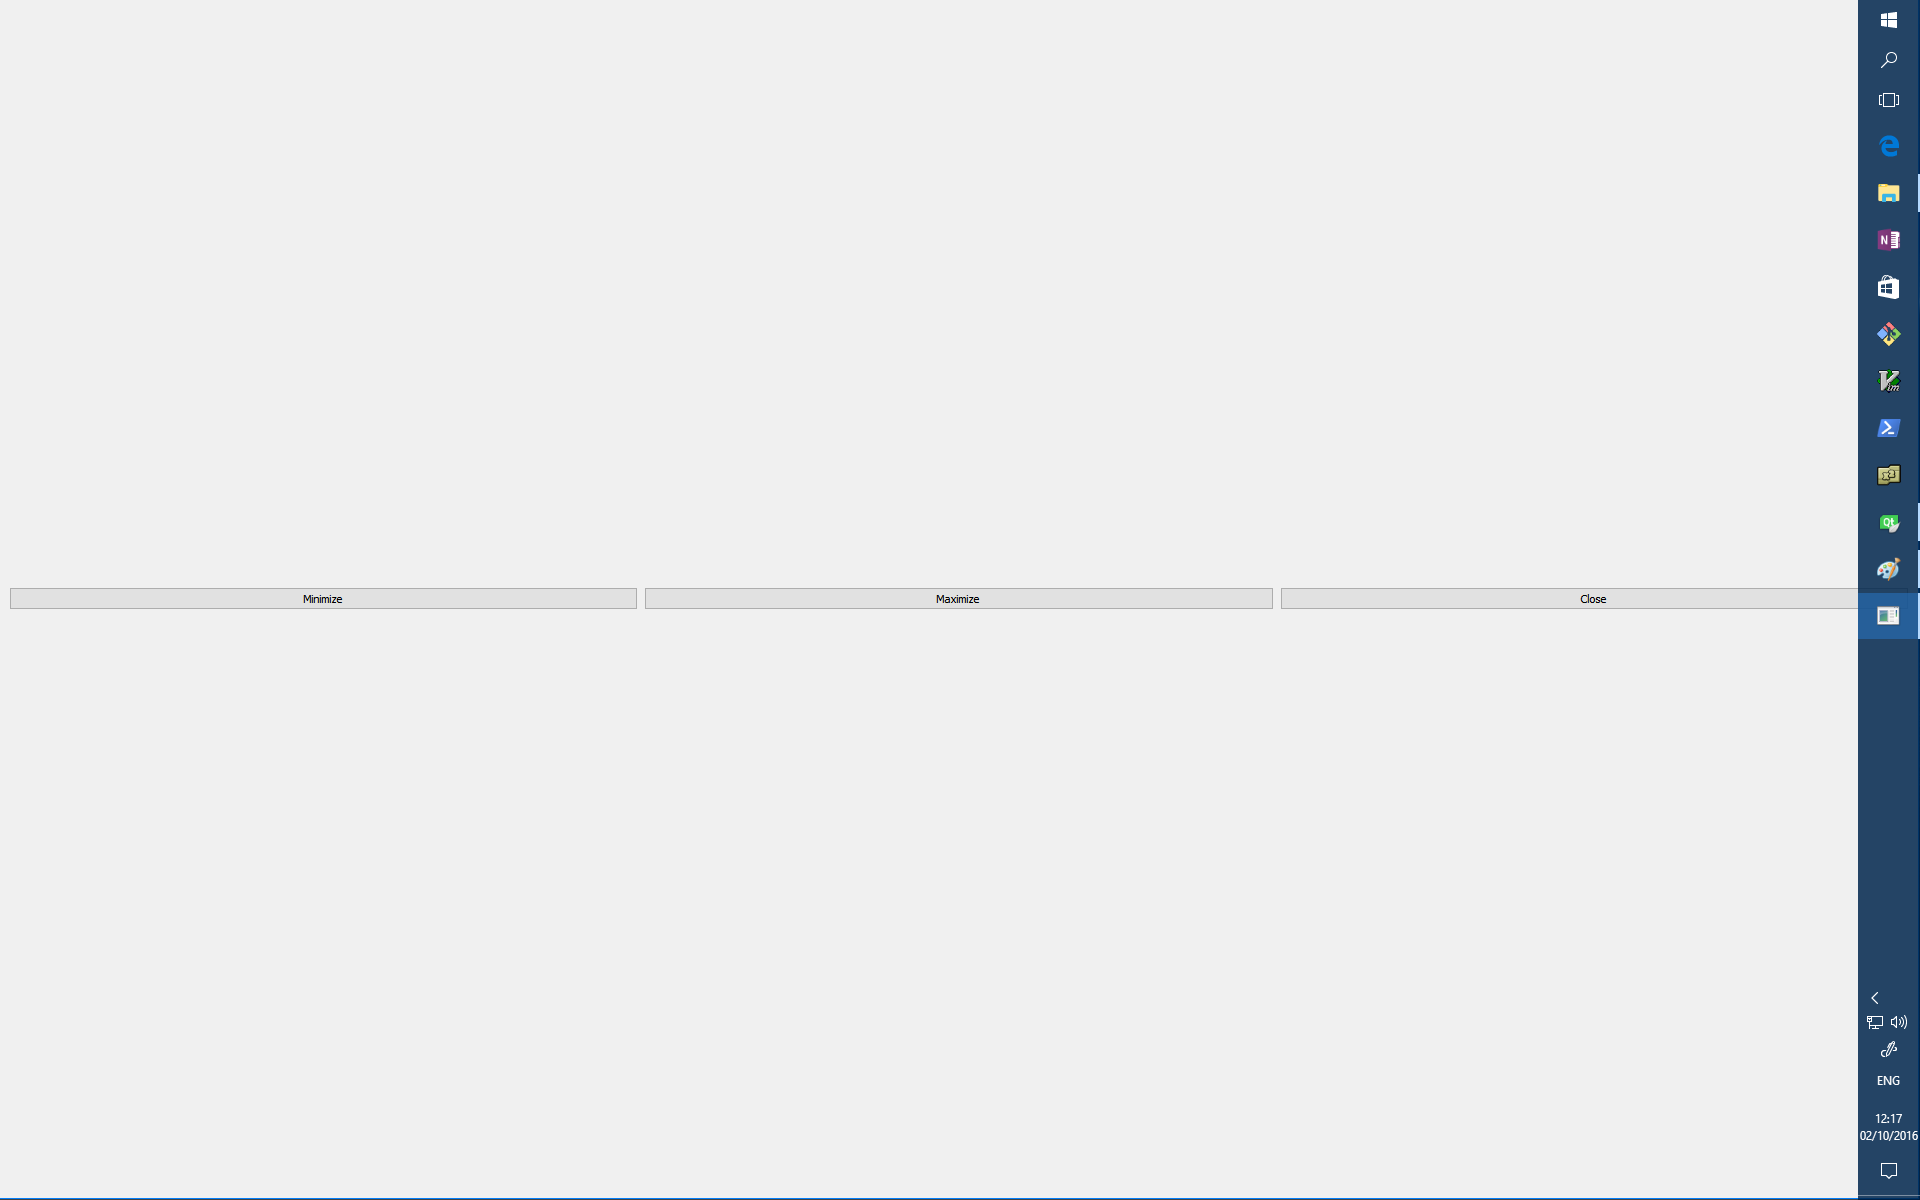The width and height of the screenshot is (1920, 1200).
Task: Click the Maximize button
Action: [958, 597]
